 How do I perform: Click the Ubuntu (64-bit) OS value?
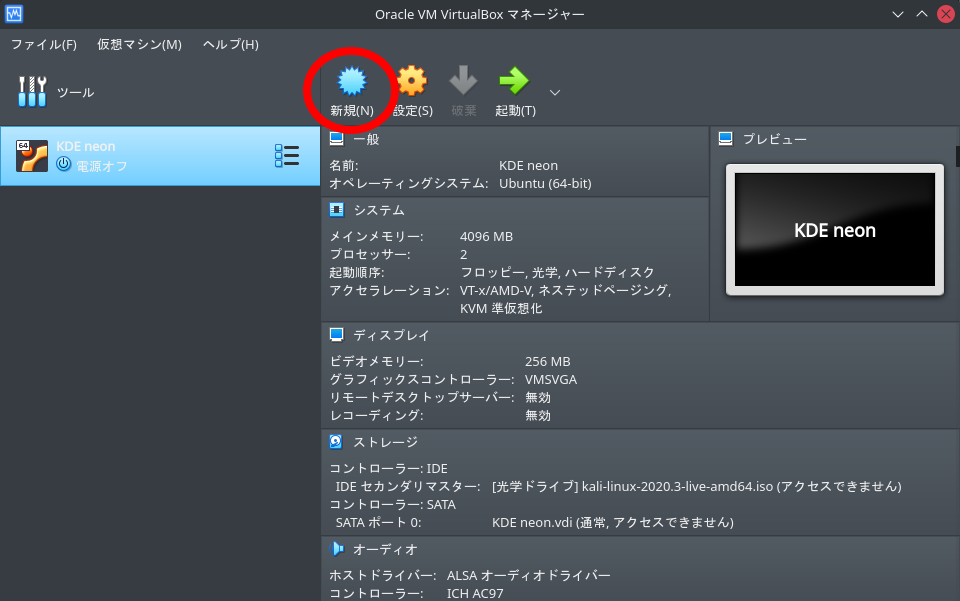tap(545, 184)
